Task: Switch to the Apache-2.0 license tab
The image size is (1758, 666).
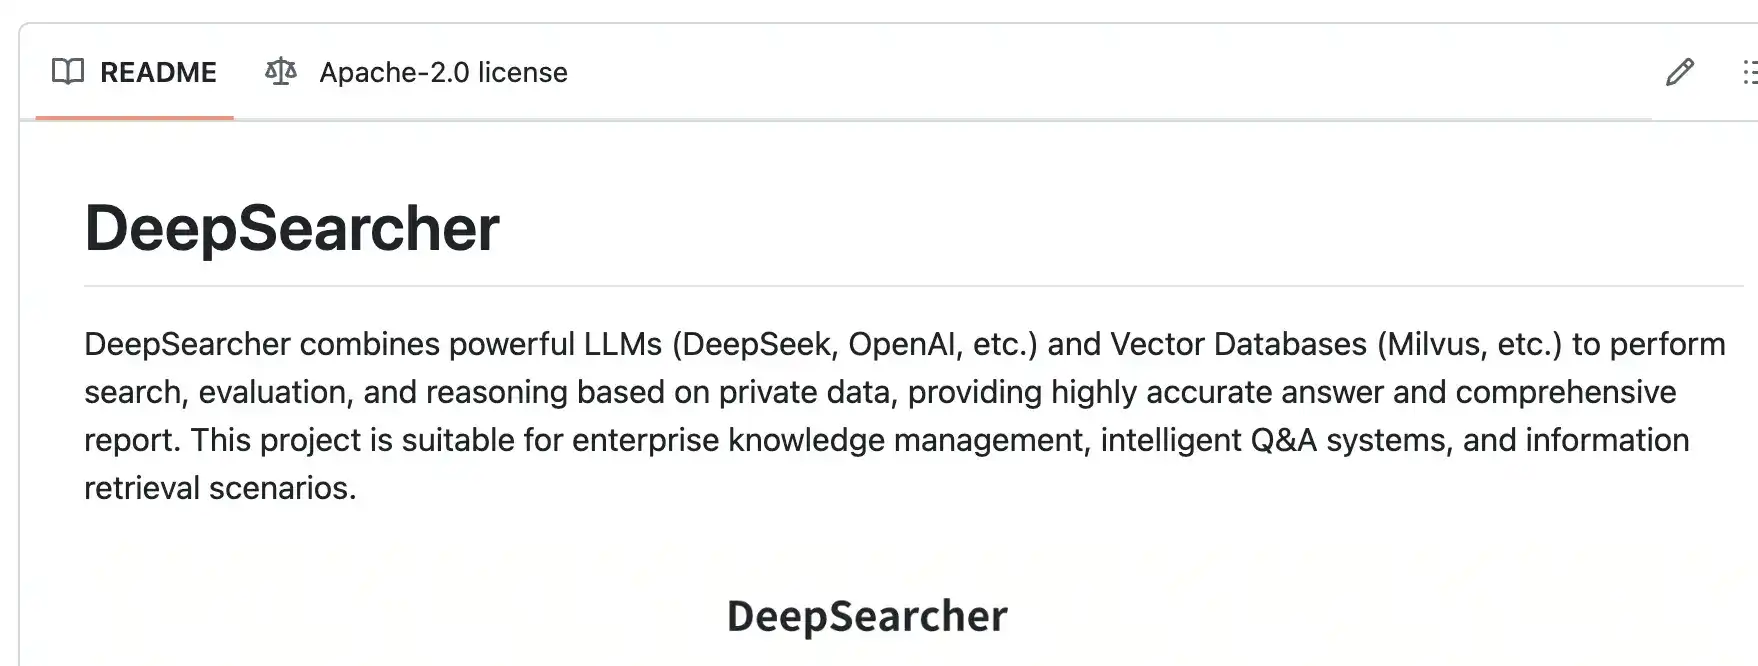Action: pos(416,72)
